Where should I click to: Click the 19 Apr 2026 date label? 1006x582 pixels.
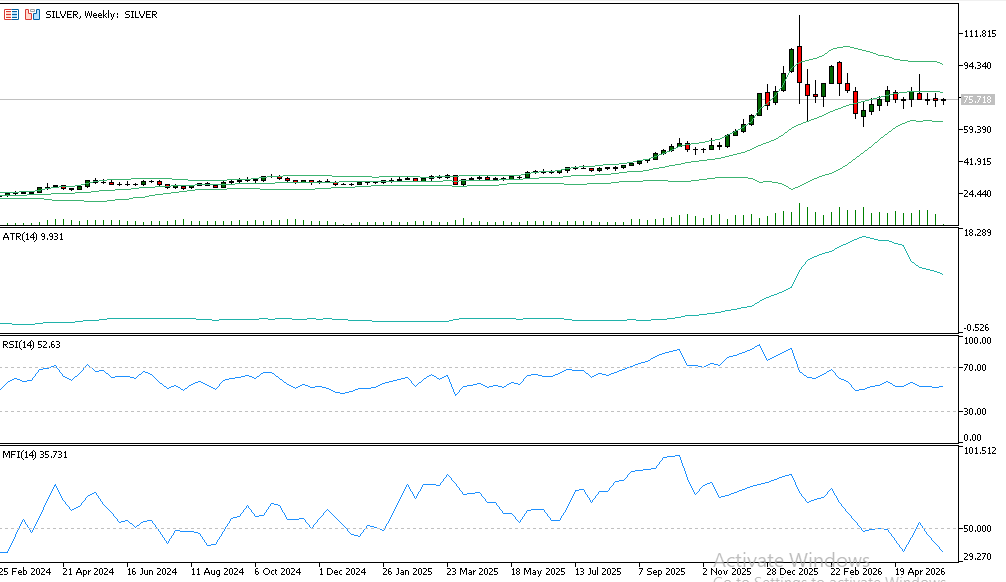(920, 571)
